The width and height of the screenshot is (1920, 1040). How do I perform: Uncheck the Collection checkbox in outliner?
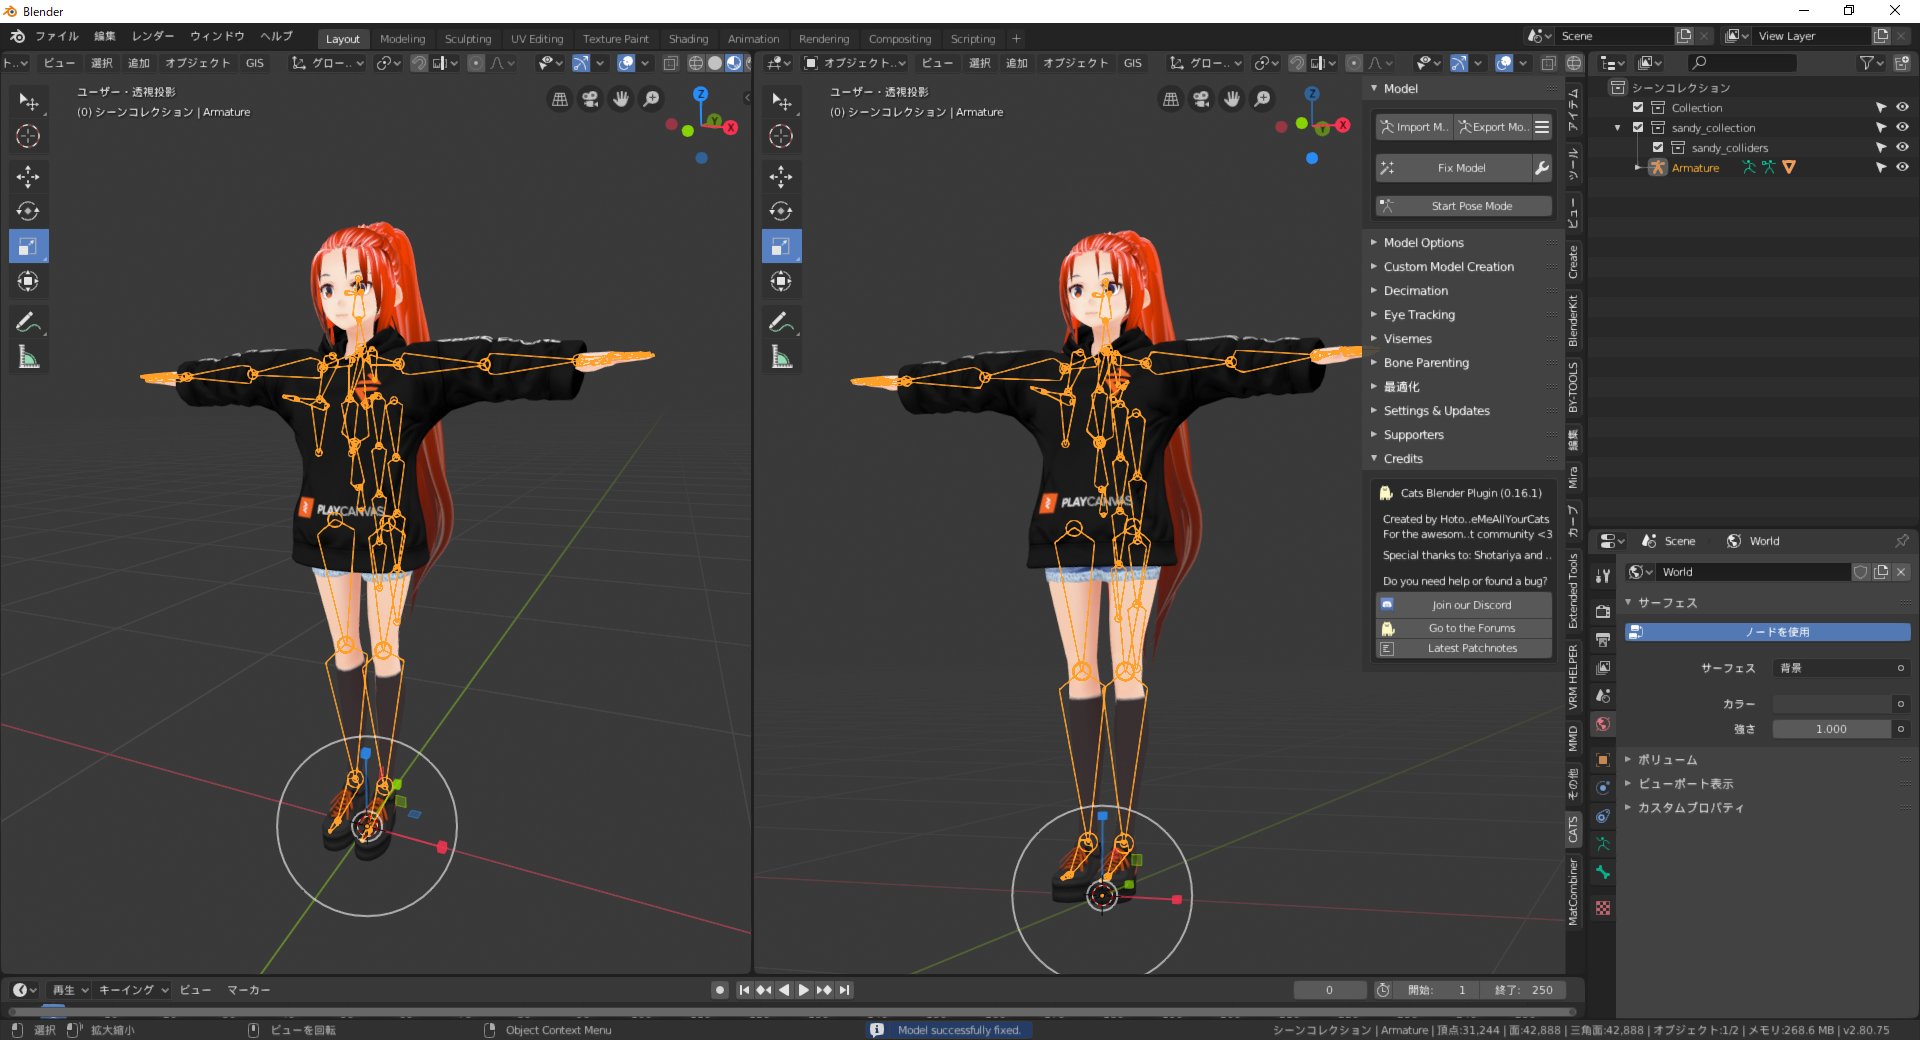(1638, 108)
